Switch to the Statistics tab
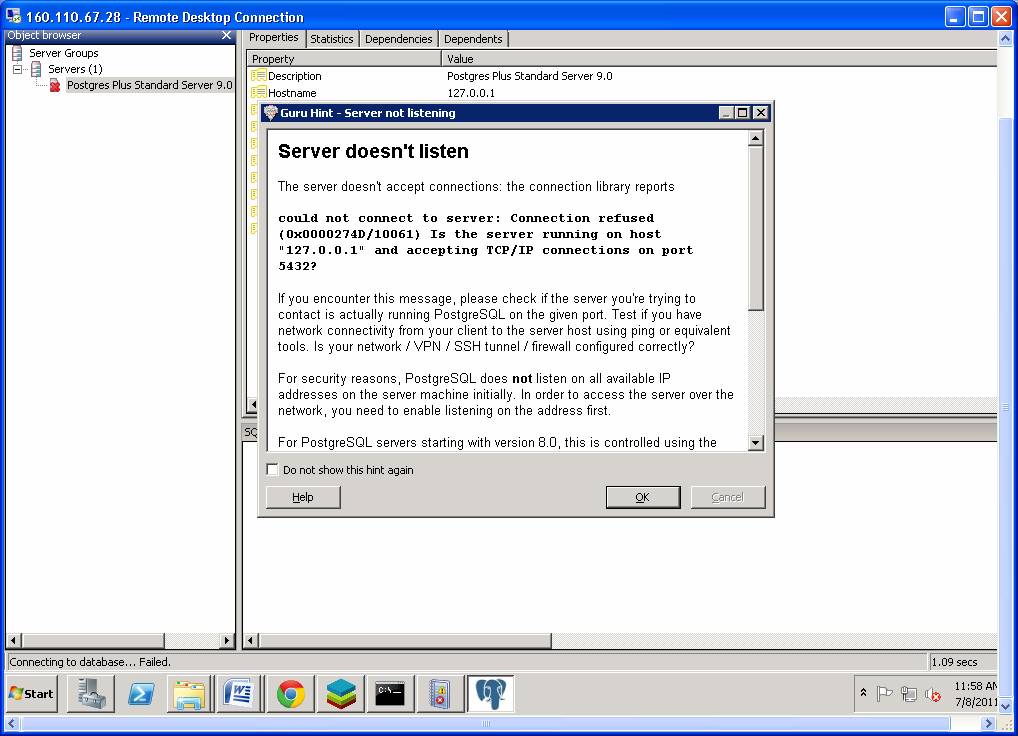The image size is (1018, 736). click(331, 39)
